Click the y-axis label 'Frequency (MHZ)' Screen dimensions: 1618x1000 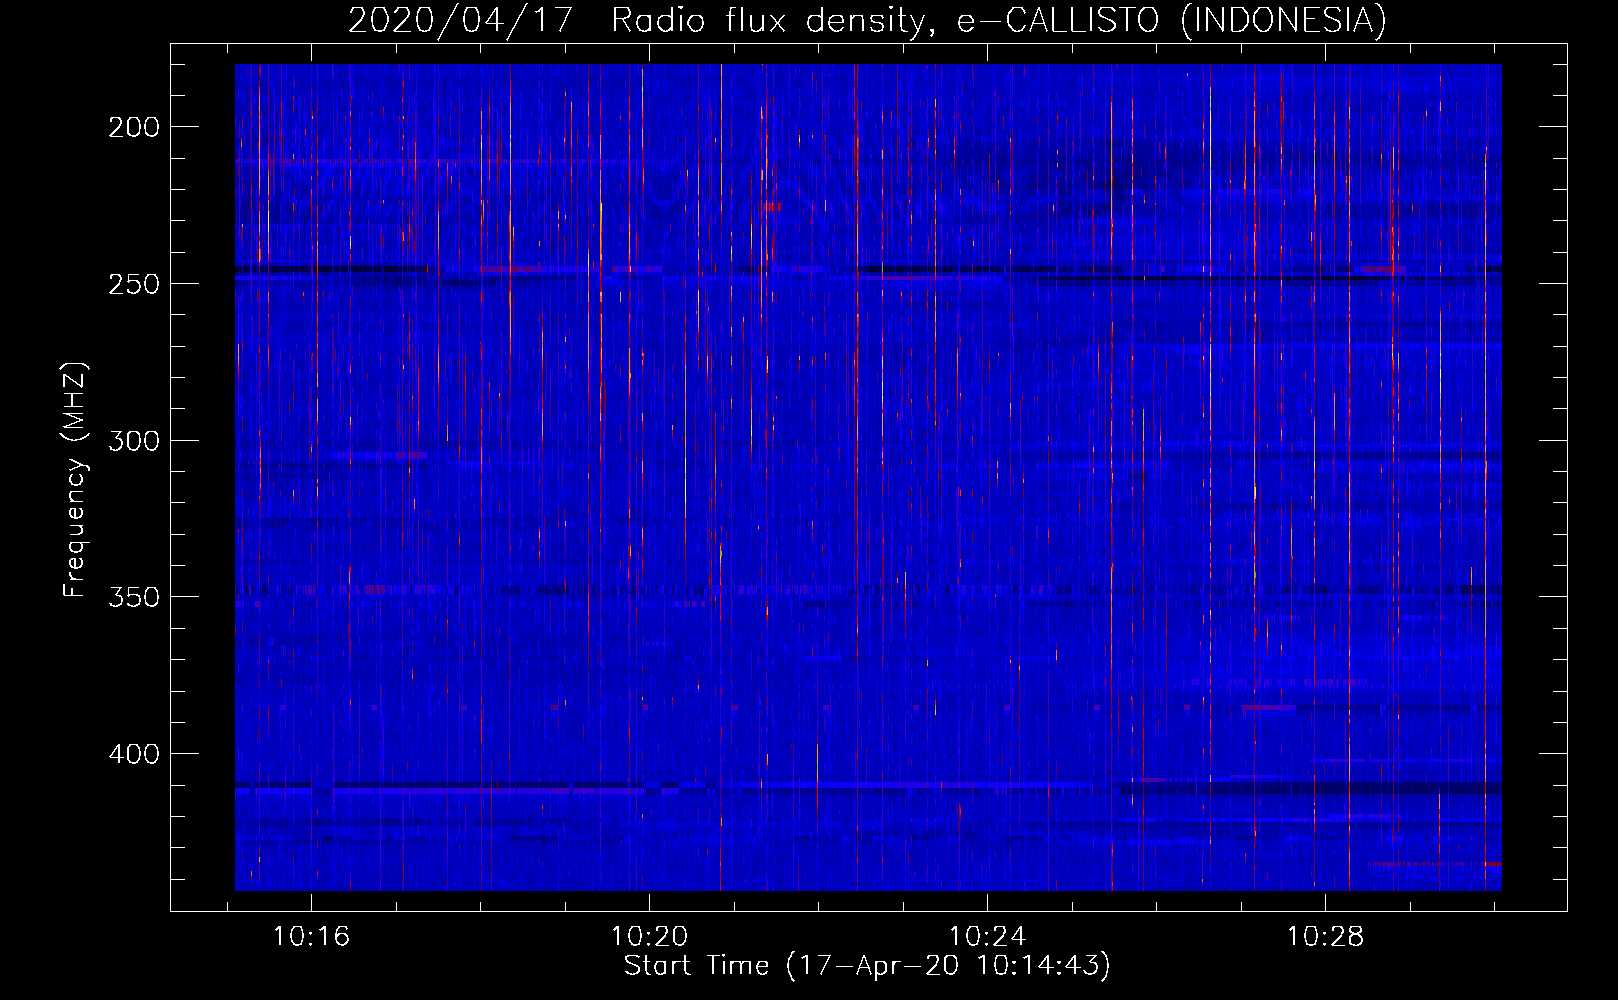coord(75,479)
